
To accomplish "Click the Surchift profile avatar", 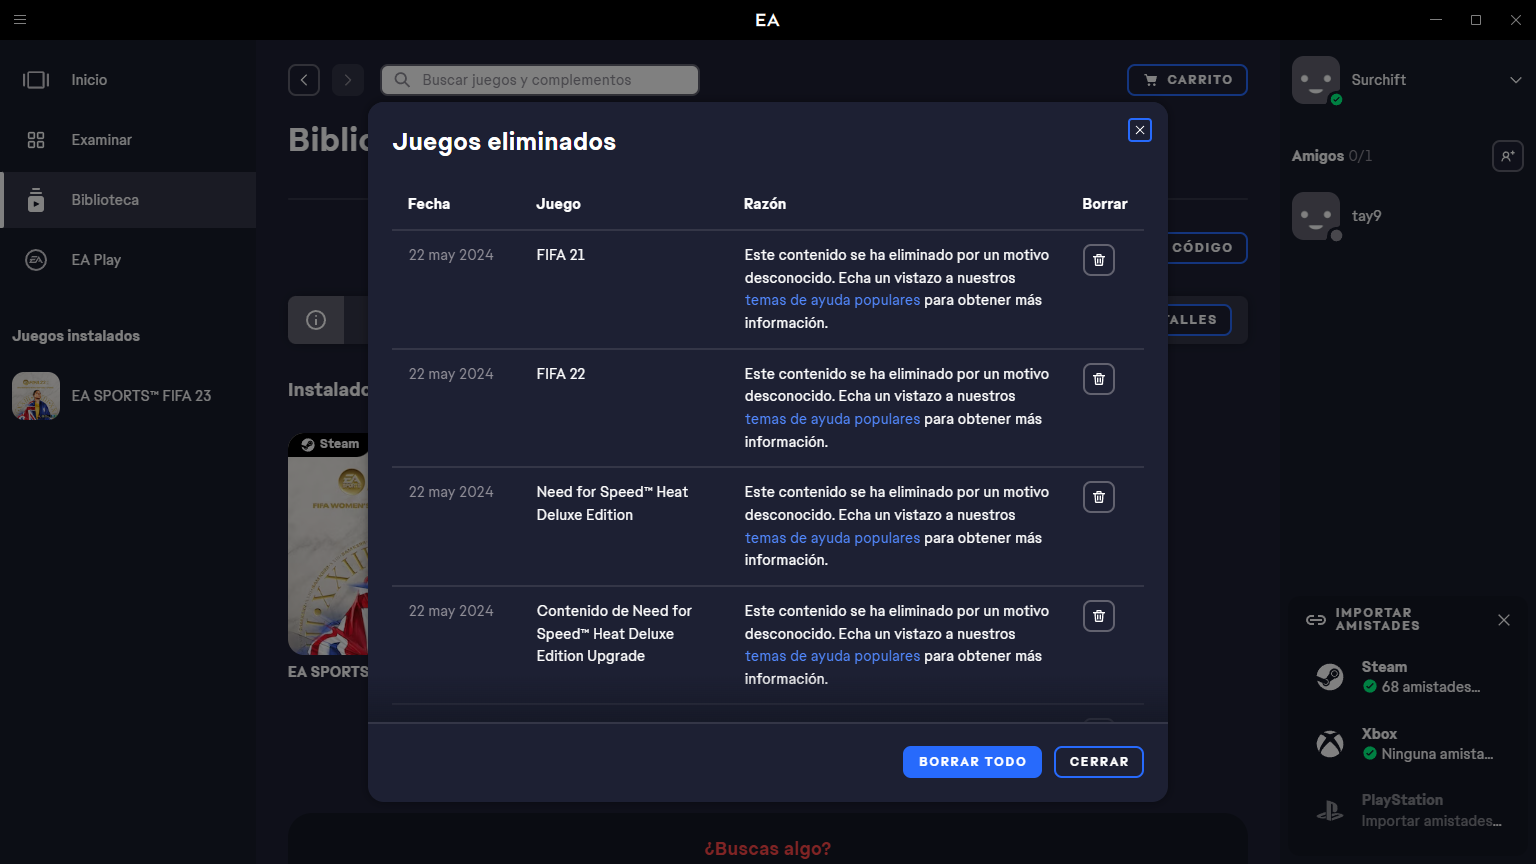I will (1316, 80).
